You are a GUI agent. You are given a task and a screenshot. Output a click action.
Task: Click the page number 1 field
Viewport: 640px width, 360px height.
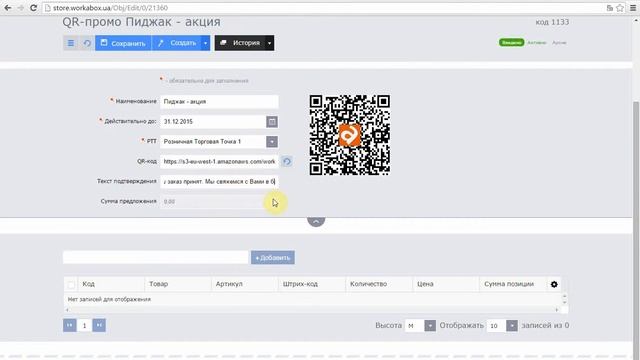pyautogui.click(x=84, y=325)
